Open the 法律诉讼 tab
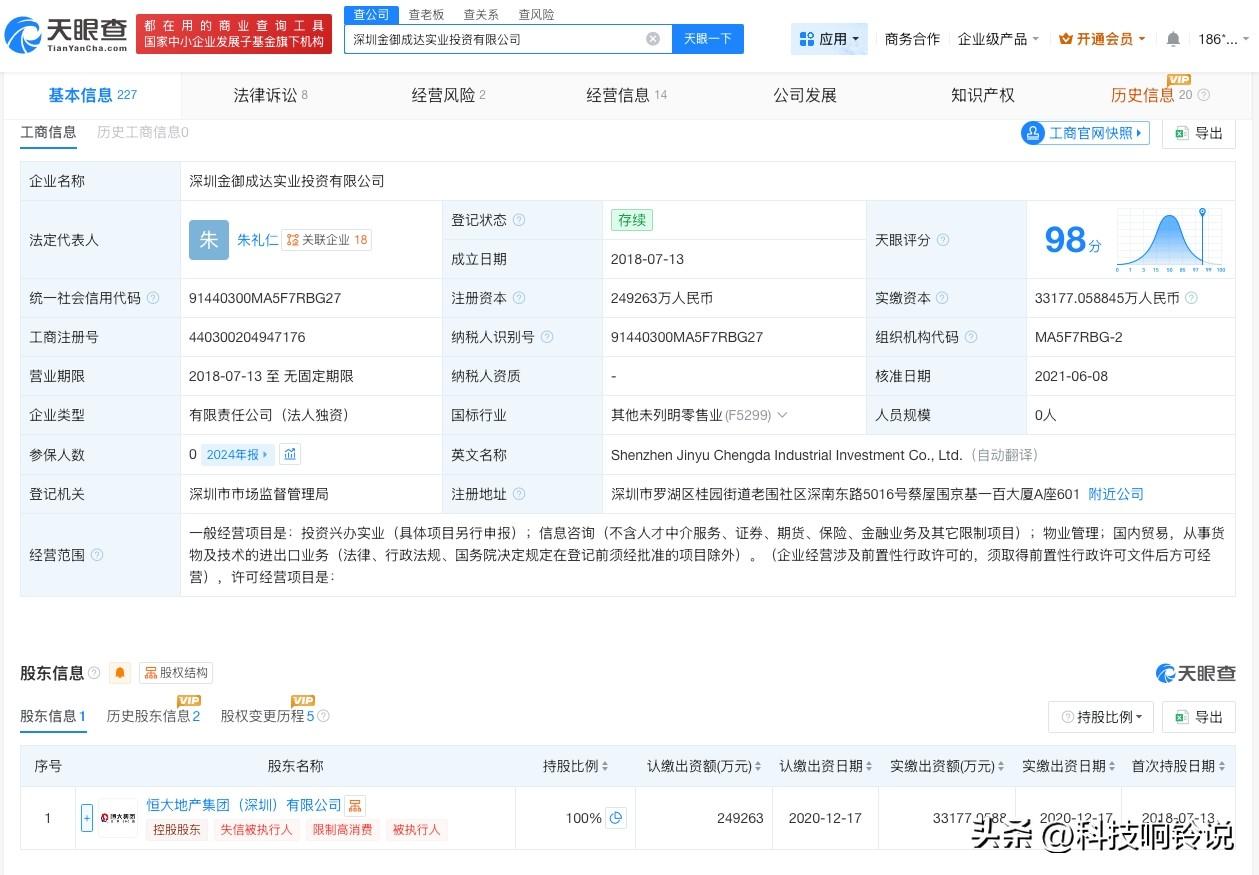The image size is (1259, 875). [x=270, y=96]
